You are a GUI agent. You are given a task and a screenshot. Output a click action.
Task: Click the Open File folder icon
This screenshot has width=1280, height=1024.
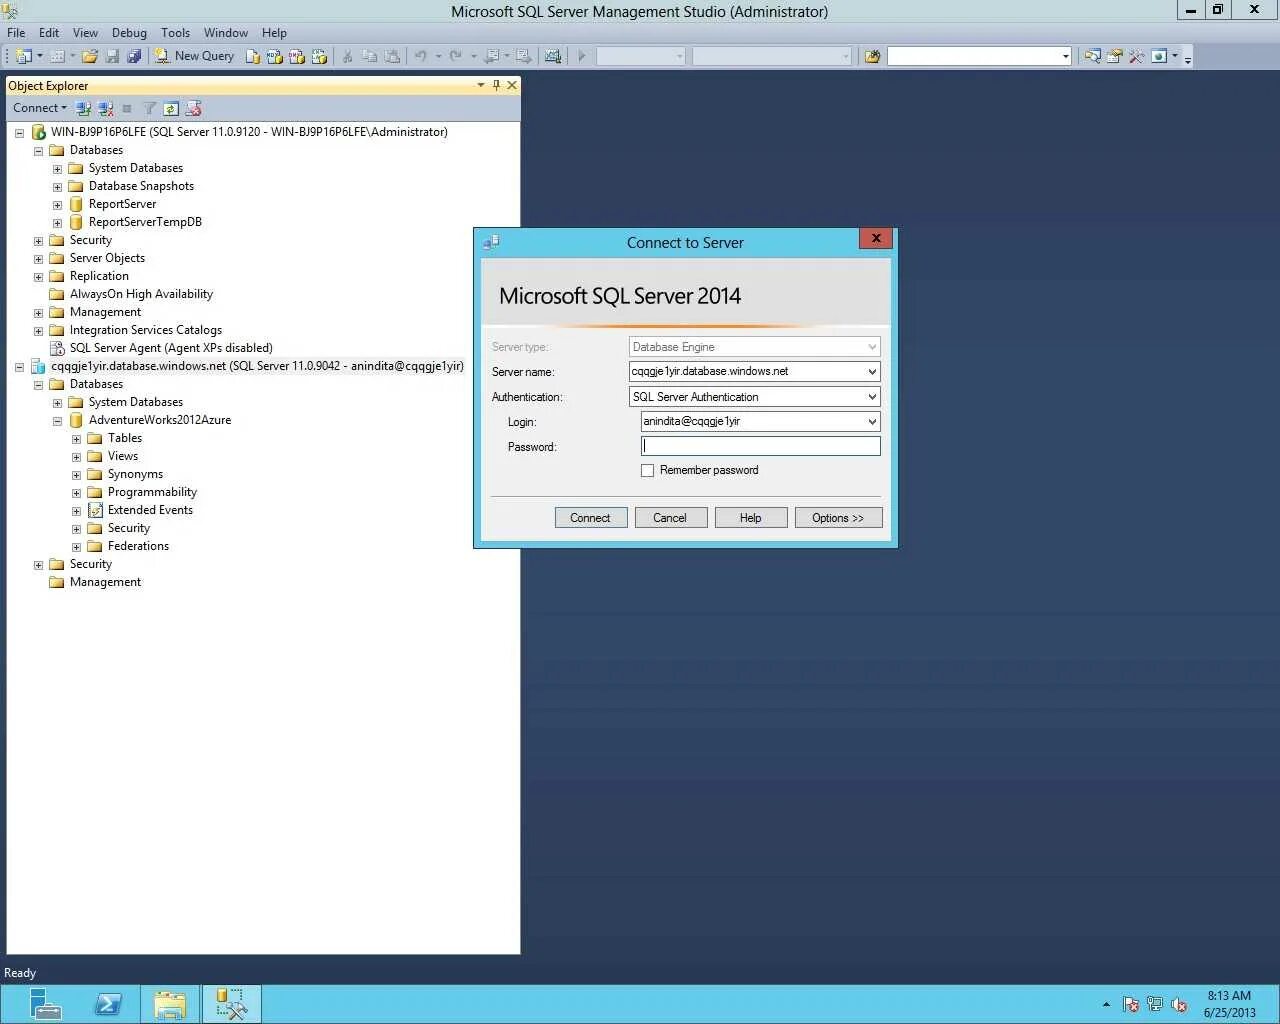[x=90, y=56]
